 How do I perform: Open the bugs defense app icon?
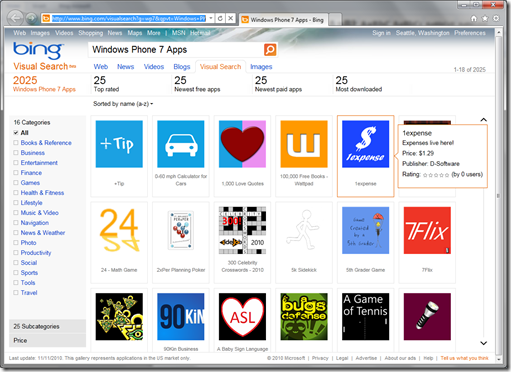(304, 316)
